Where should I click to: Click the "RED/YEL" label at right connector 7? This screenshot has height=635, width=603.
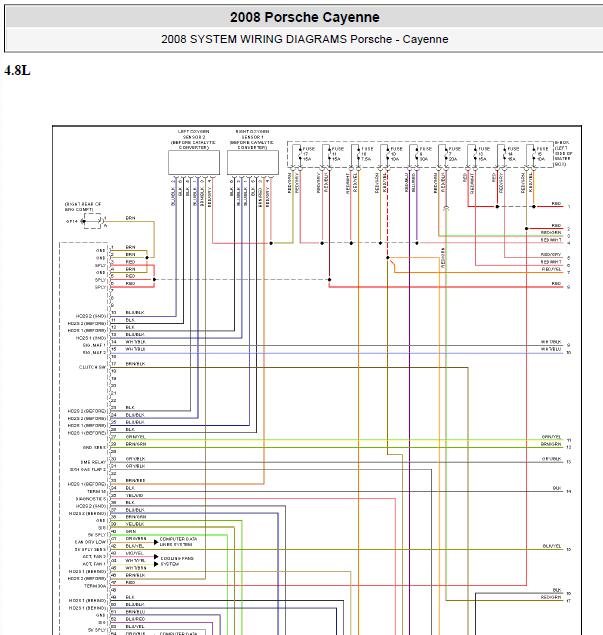pos(552,269)
